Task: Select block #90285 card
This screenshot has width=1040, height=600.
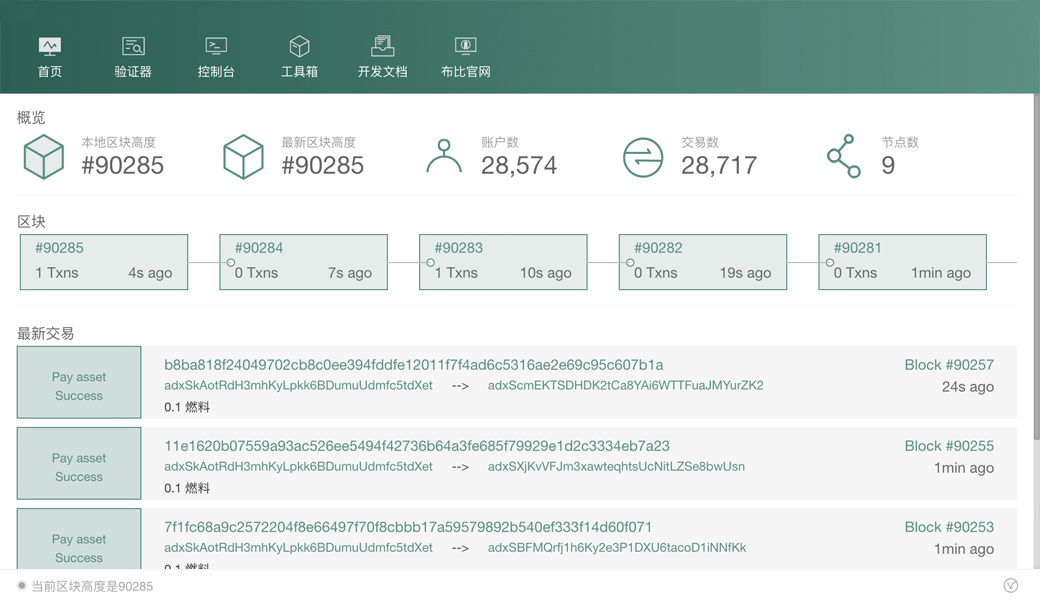Action: 104,262
